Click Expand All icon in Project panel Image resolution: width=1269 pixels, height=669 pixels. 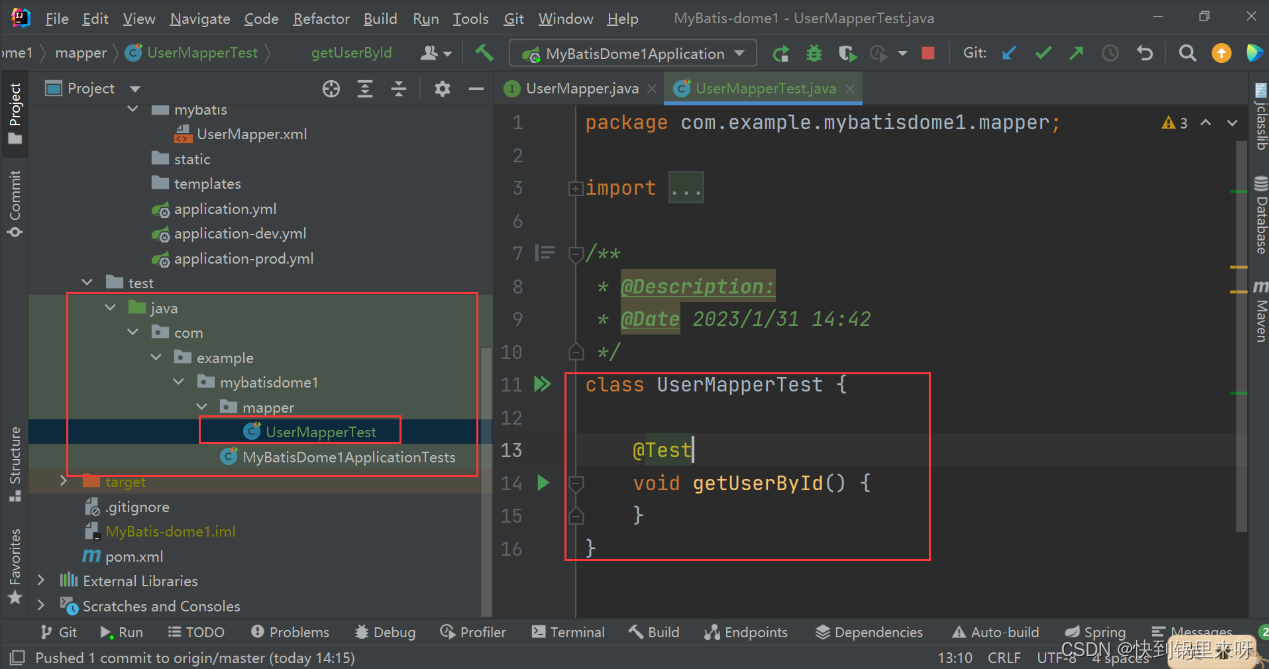coord(366,89)
